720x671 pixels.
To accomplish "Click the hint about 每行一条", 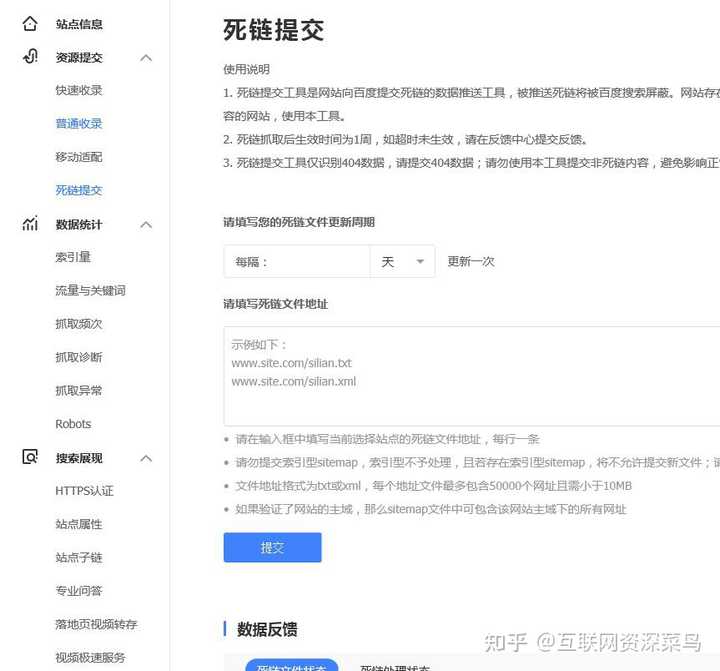I will pos(387,439).
